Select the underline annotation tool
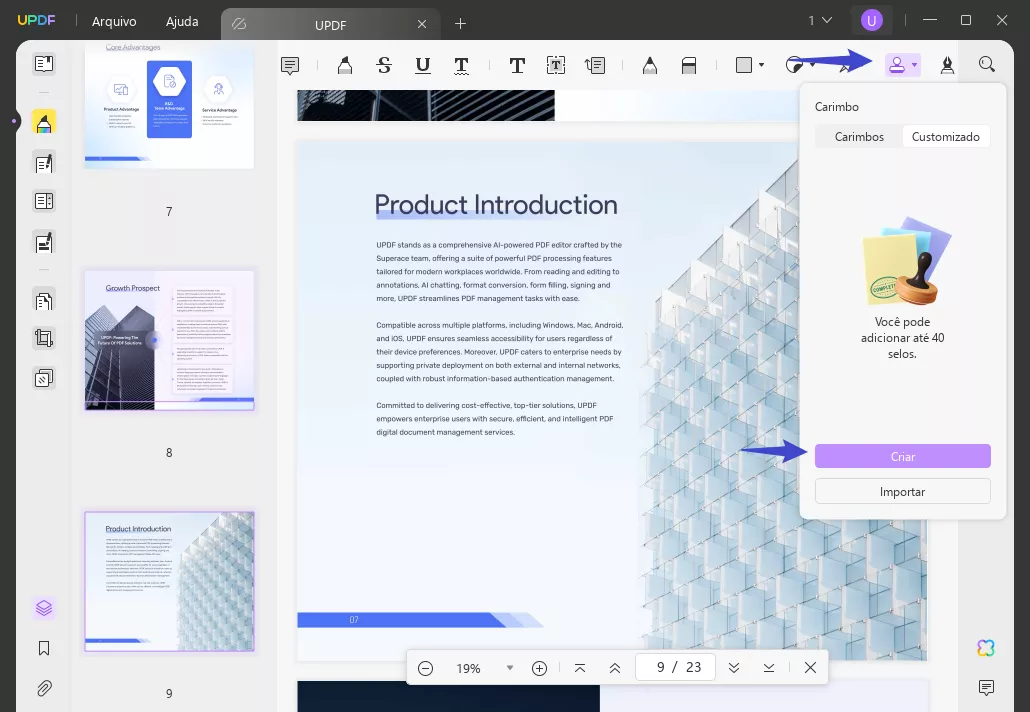This screenshot has width=1030, height=712. pos(423,64)
